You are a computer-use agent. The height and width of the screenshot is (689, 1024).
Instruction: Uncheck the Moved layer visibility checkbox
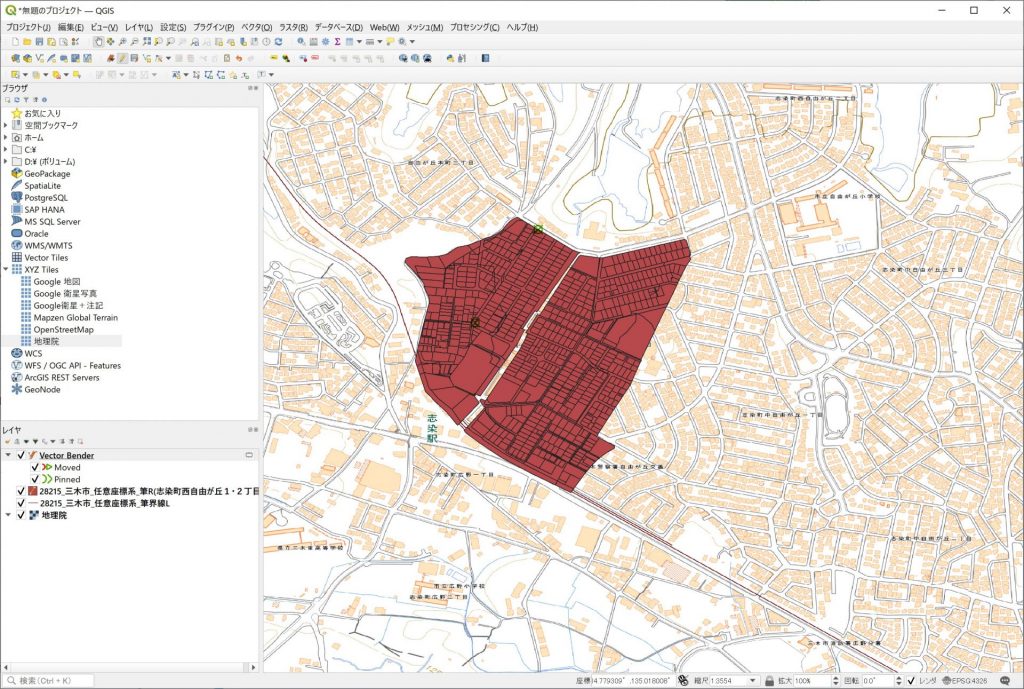35,467
